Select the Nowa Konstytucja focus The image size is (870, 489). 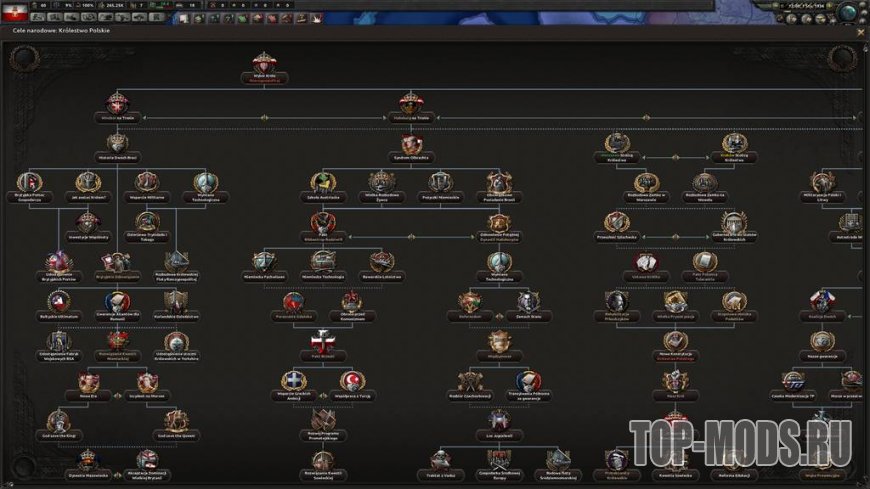point(675,340)
